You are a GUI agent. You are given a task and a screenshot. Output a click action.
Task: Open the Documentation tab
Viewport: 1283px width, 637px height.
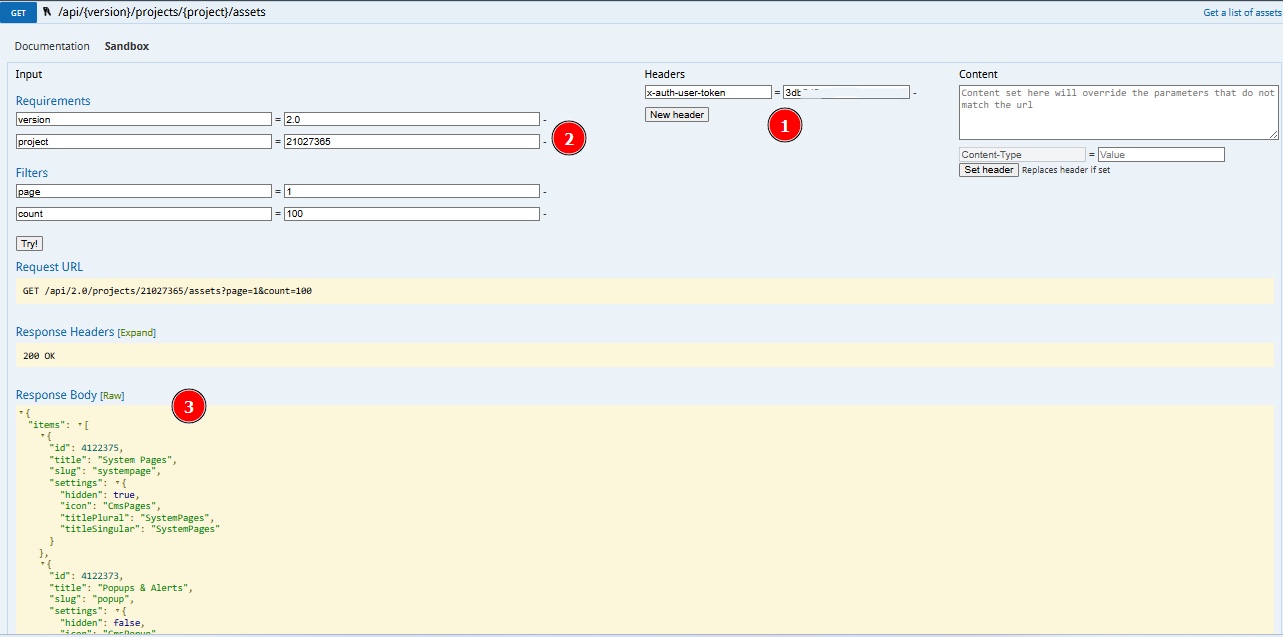(52, 46)
